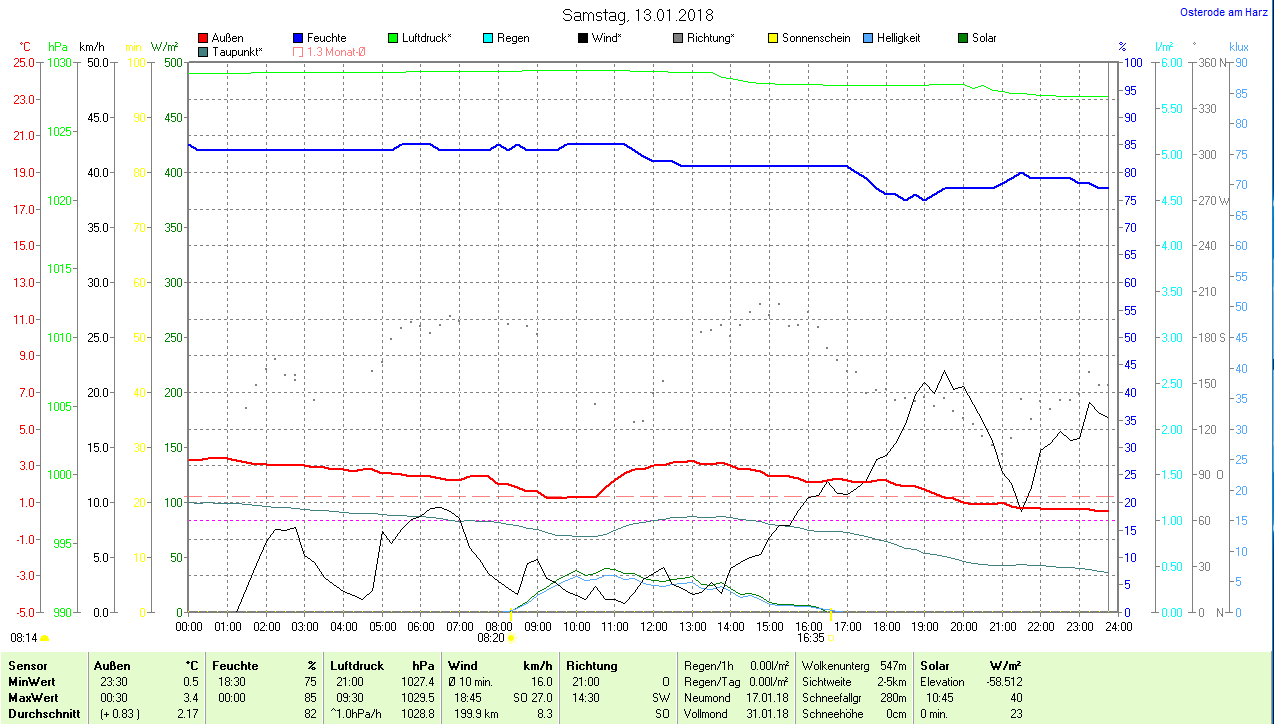Open the Osterode am Harz link

pos(1224,12)
